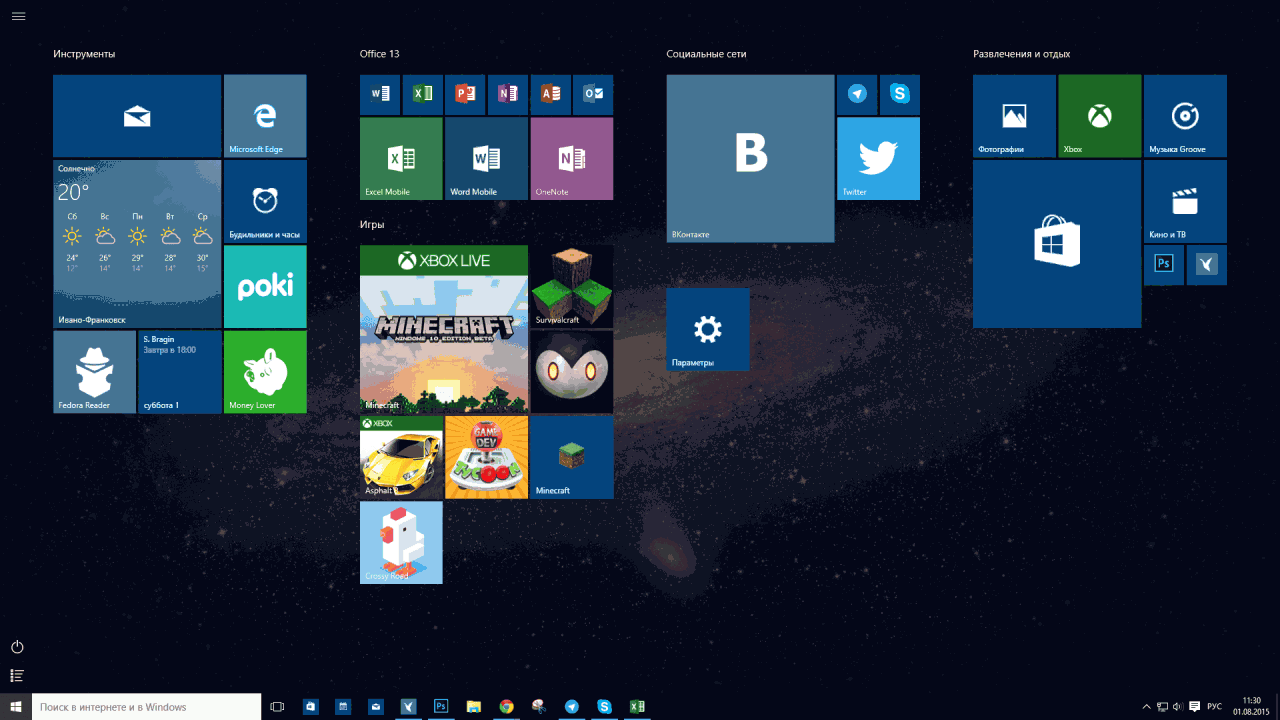
Task: Open the clock showing 11:30
Action: point(1251,706)
